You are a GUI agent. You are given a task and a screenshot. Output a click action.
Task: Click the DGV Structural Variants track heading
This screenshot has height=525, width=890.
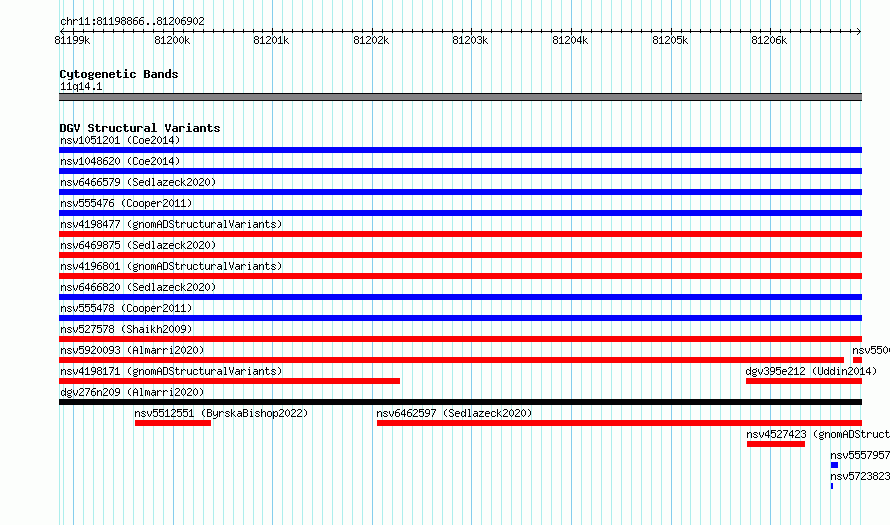[x=140, y=128]
